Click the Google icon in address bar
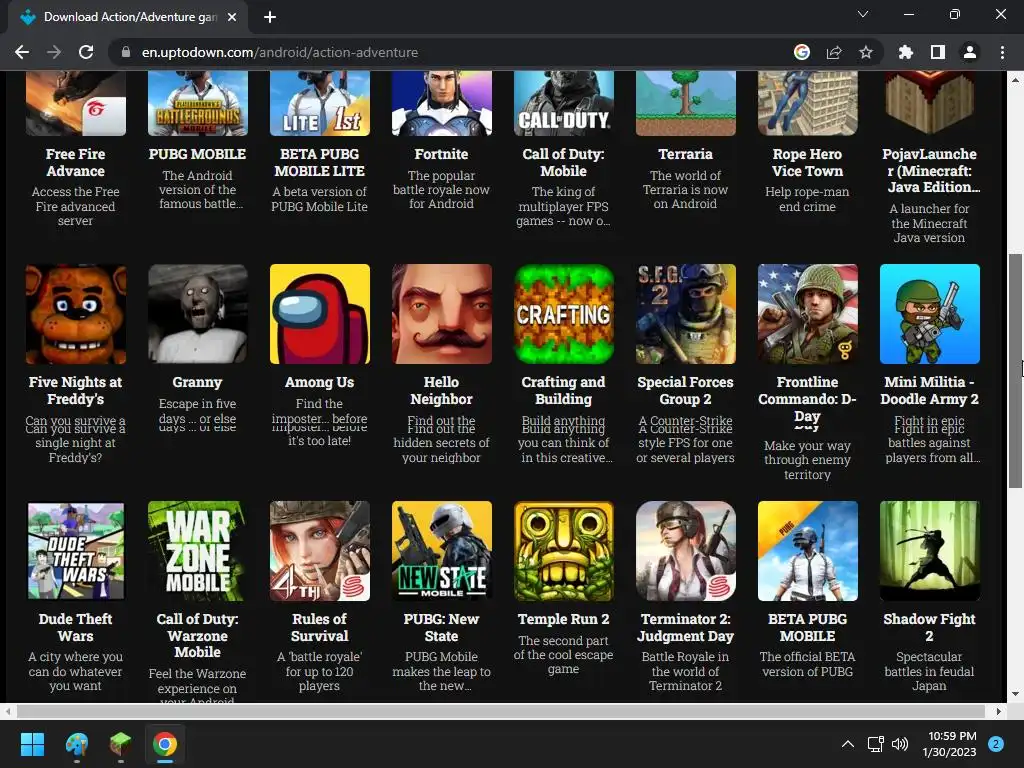The image size is (1024, 768). point(802,52)
